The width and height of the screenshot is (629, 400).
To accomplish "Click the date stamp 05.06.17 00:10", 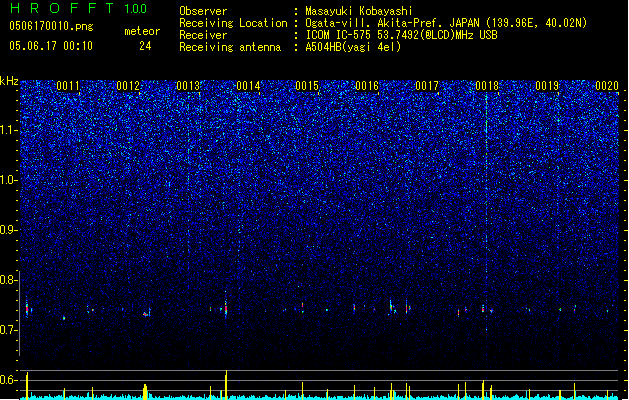I will coord(51,46).
